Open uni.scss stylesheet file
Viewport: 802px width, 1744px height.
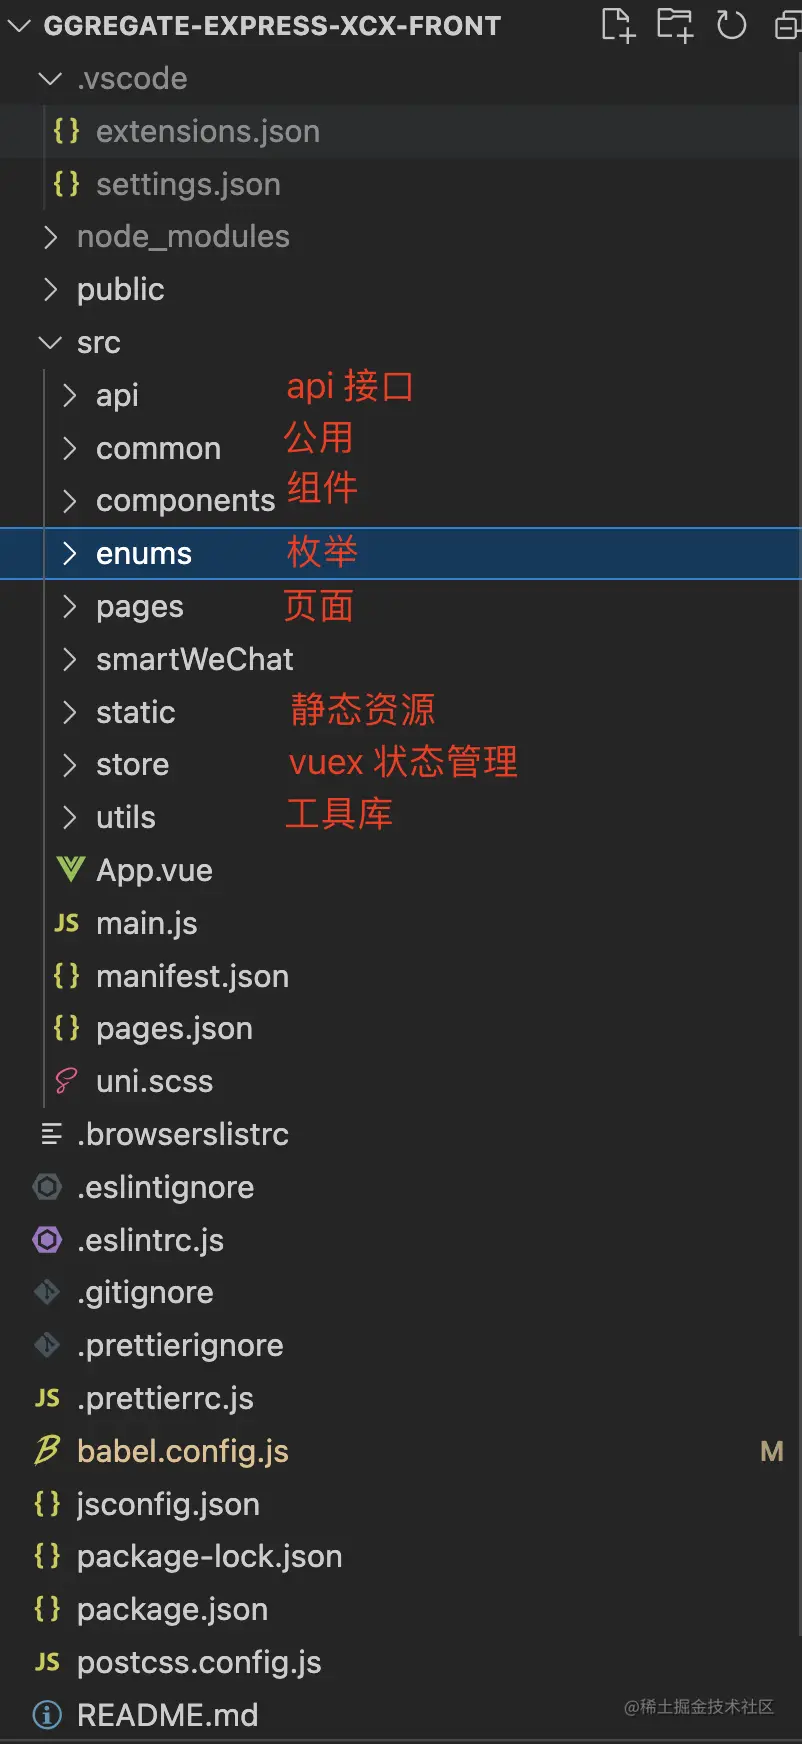coord(154,1081)
